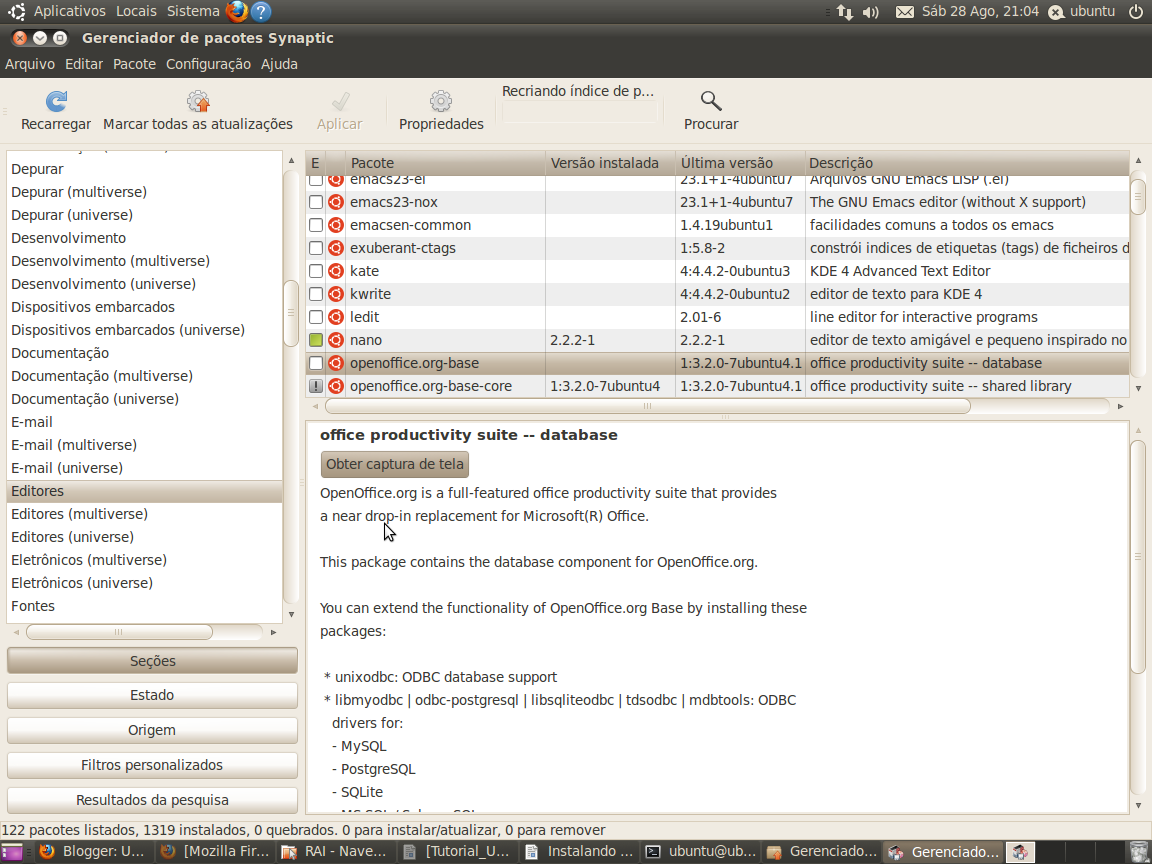Open Propriedades gear icon in toolbar
Viewport: 1152px width, 864px height.
[x=441, y=101]
